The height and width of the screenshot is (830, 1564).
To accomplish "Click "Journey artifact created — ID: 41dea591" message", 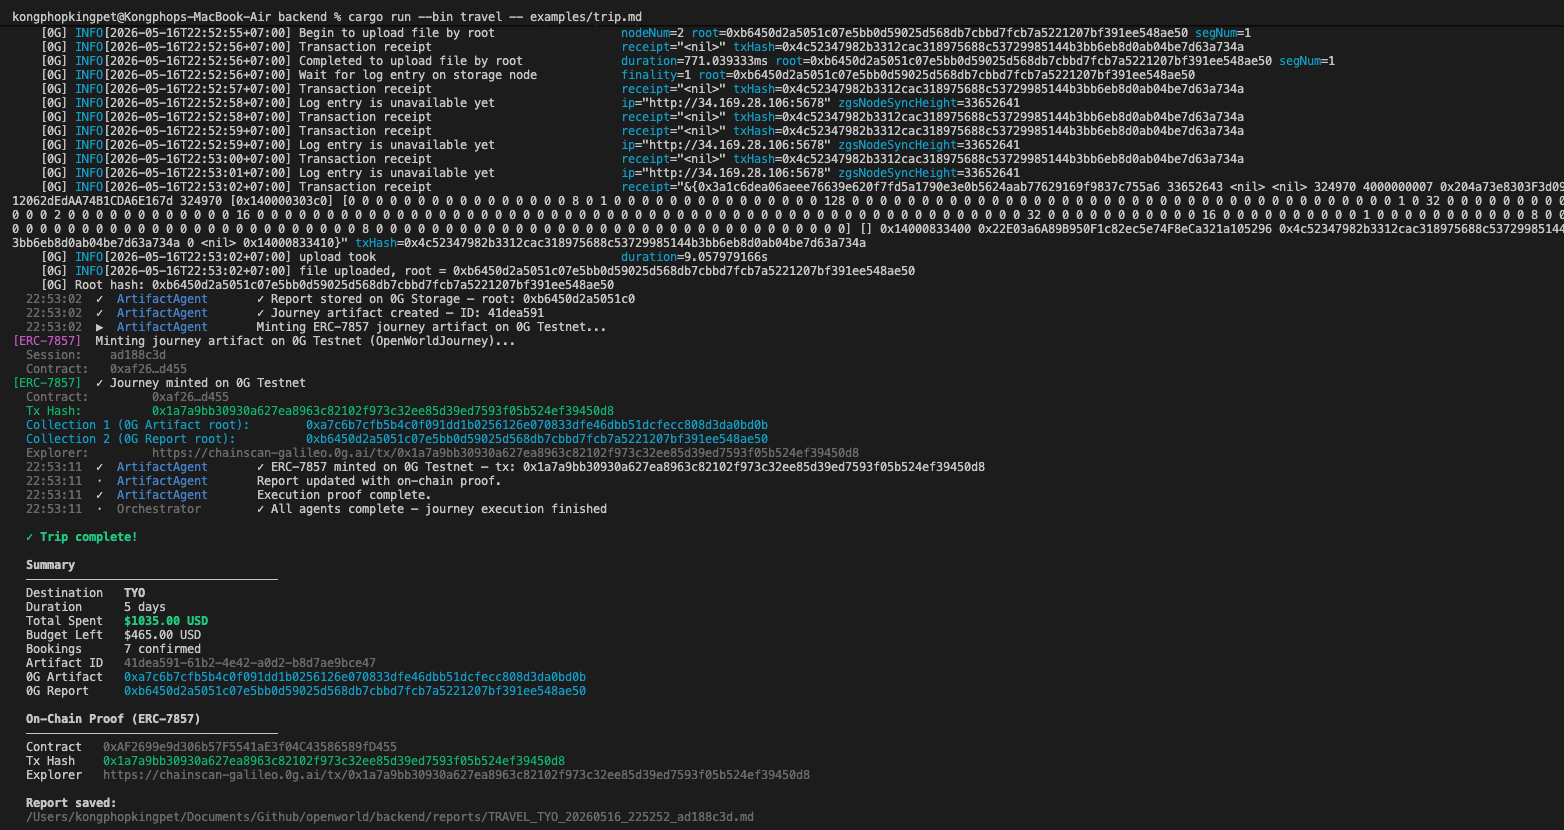I will pyautogui.click(x=400, y=313).
